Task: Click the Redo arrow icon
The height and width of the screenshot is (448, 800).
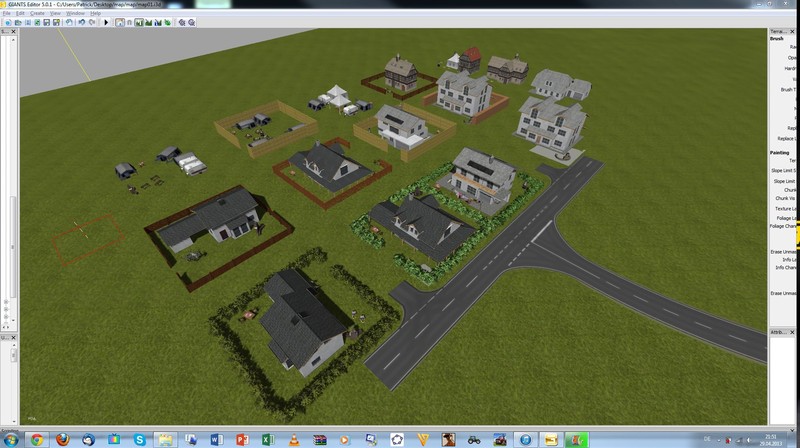Action: [92, 22]
